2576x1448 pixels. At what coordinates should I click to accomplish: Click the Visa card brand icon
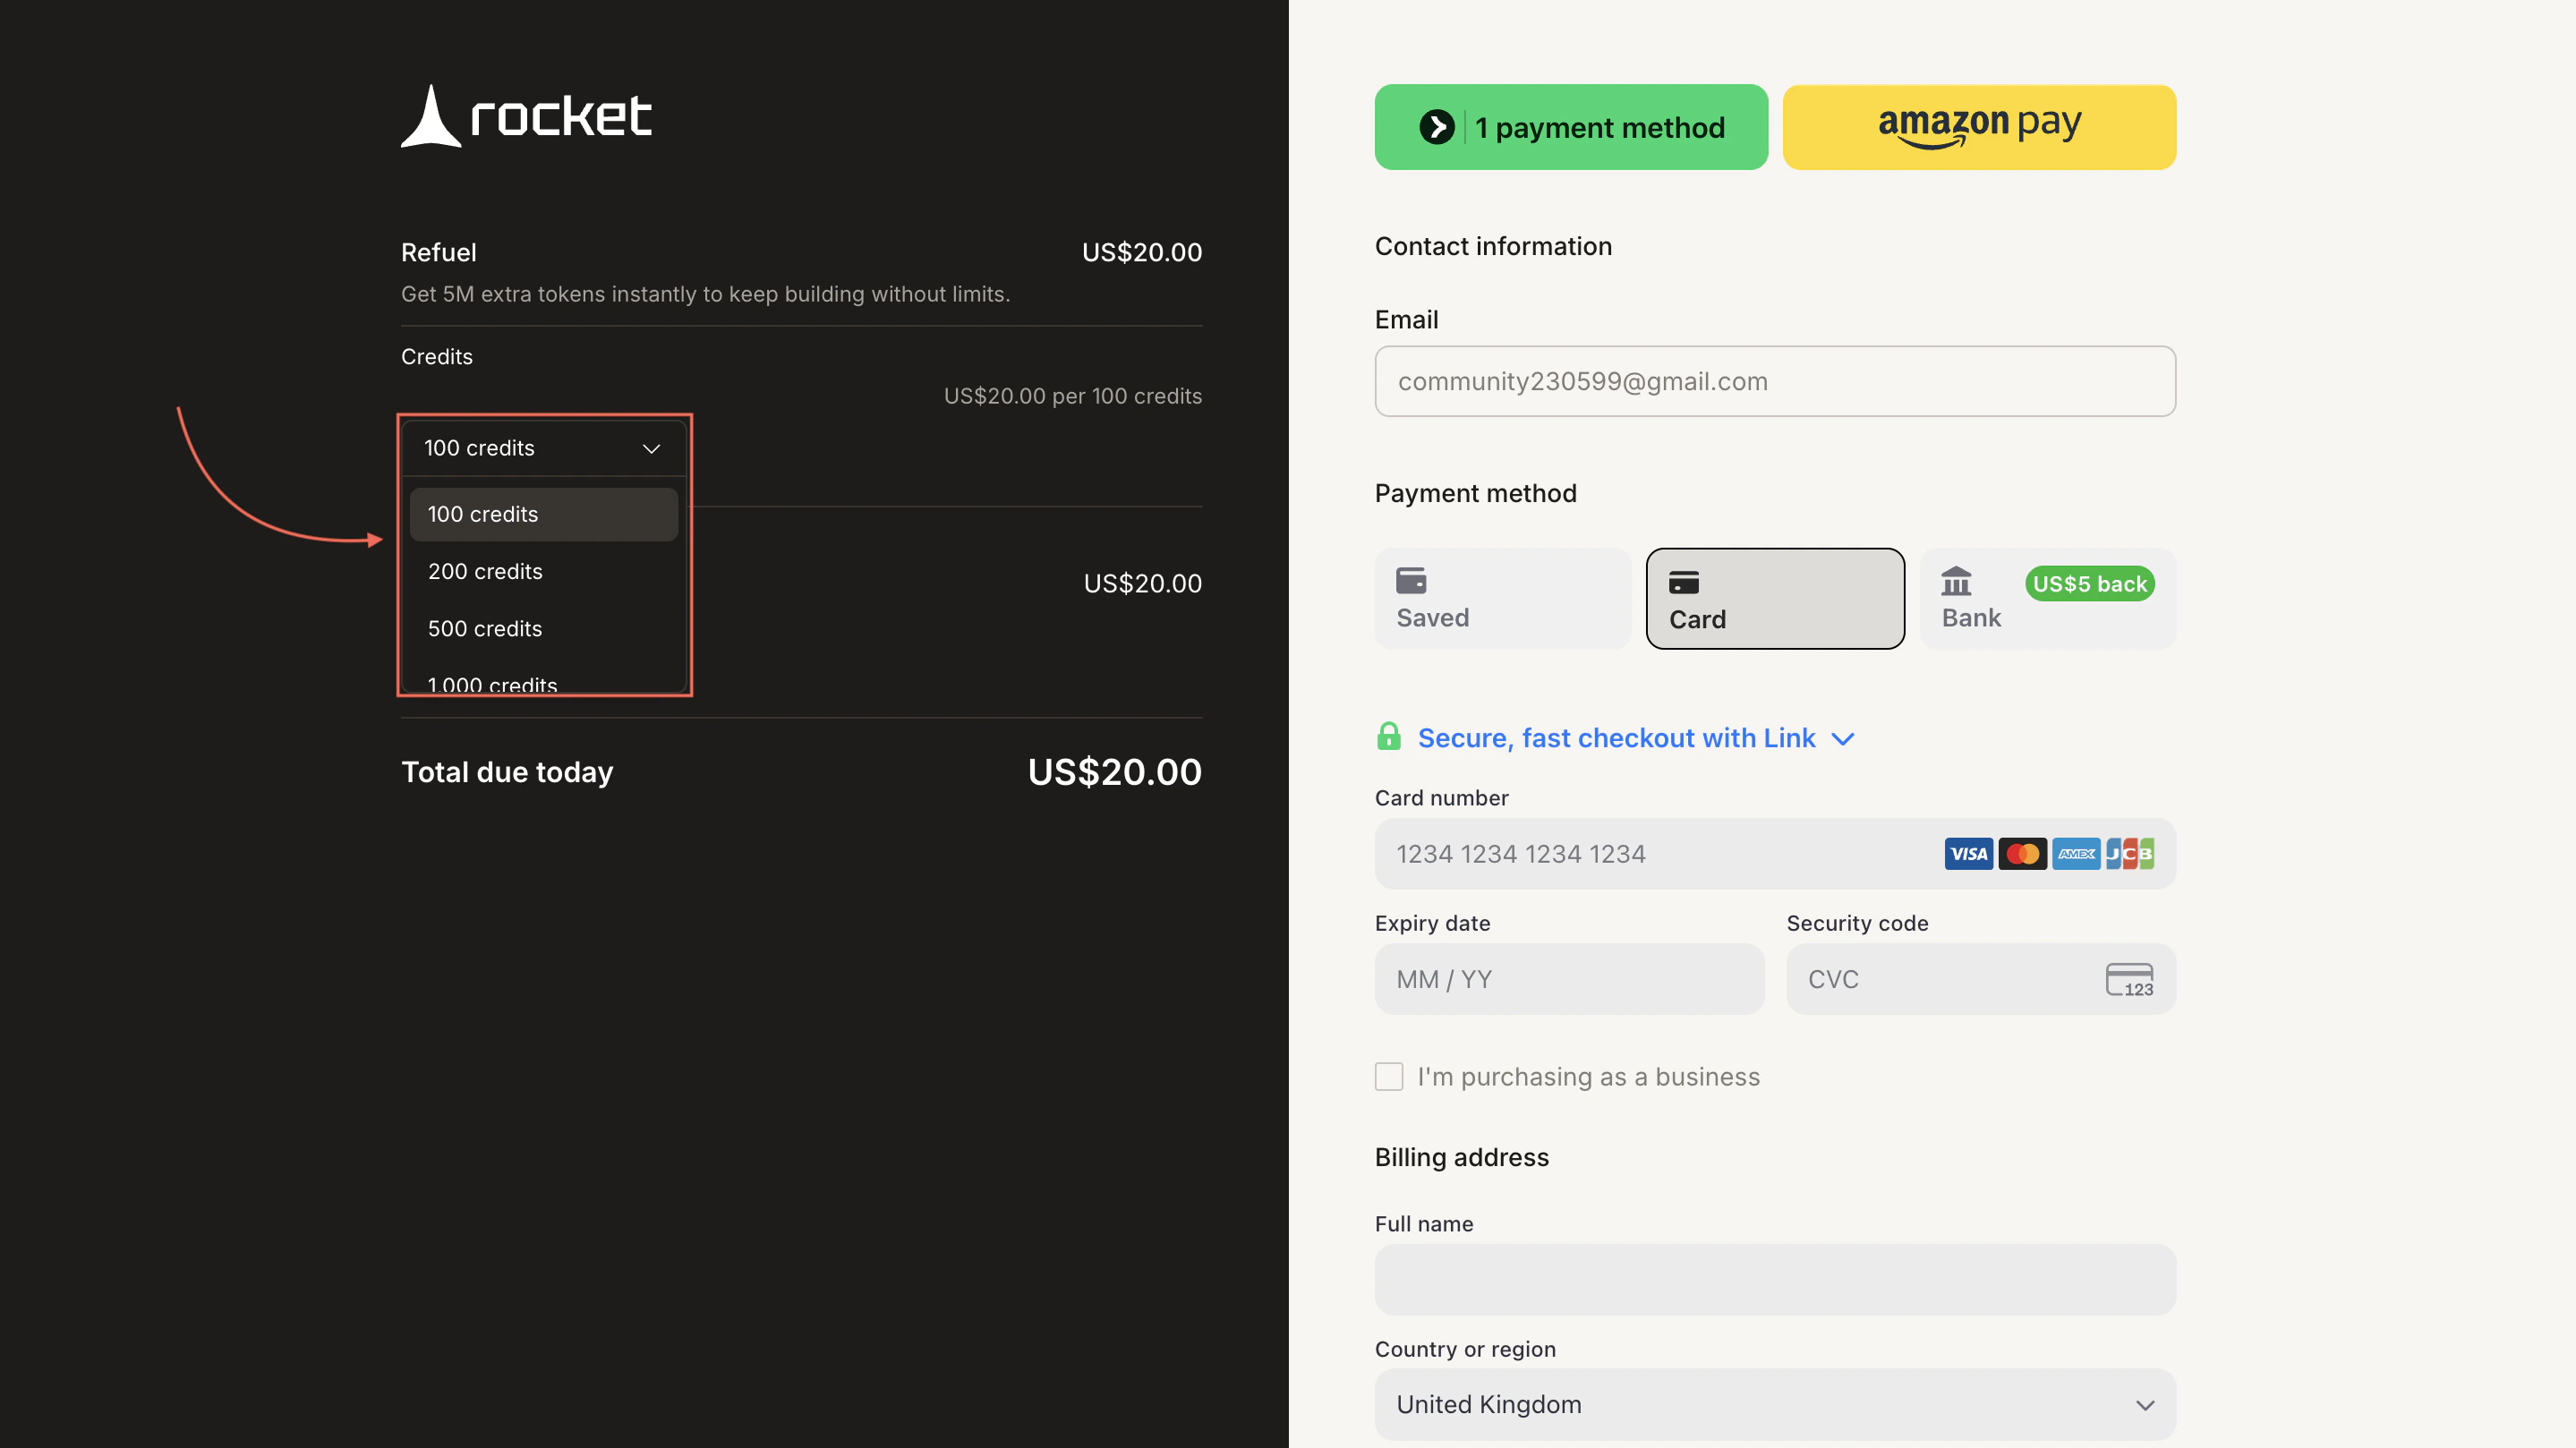pos(1968,853)
